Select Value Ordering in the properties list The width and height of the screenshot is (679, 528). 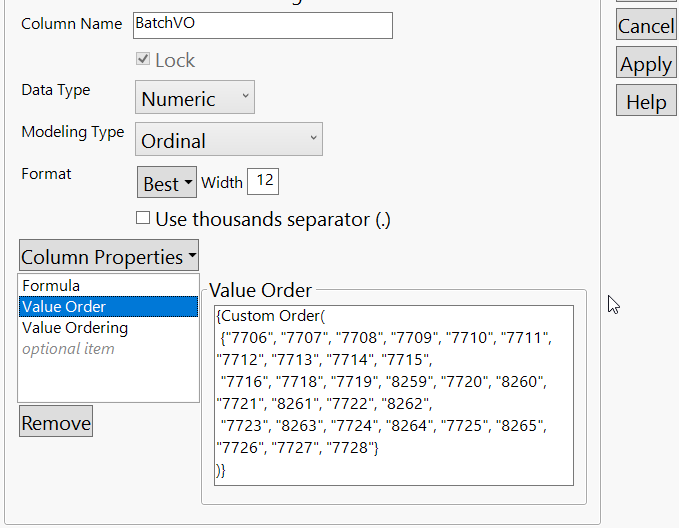click(75, 328)
